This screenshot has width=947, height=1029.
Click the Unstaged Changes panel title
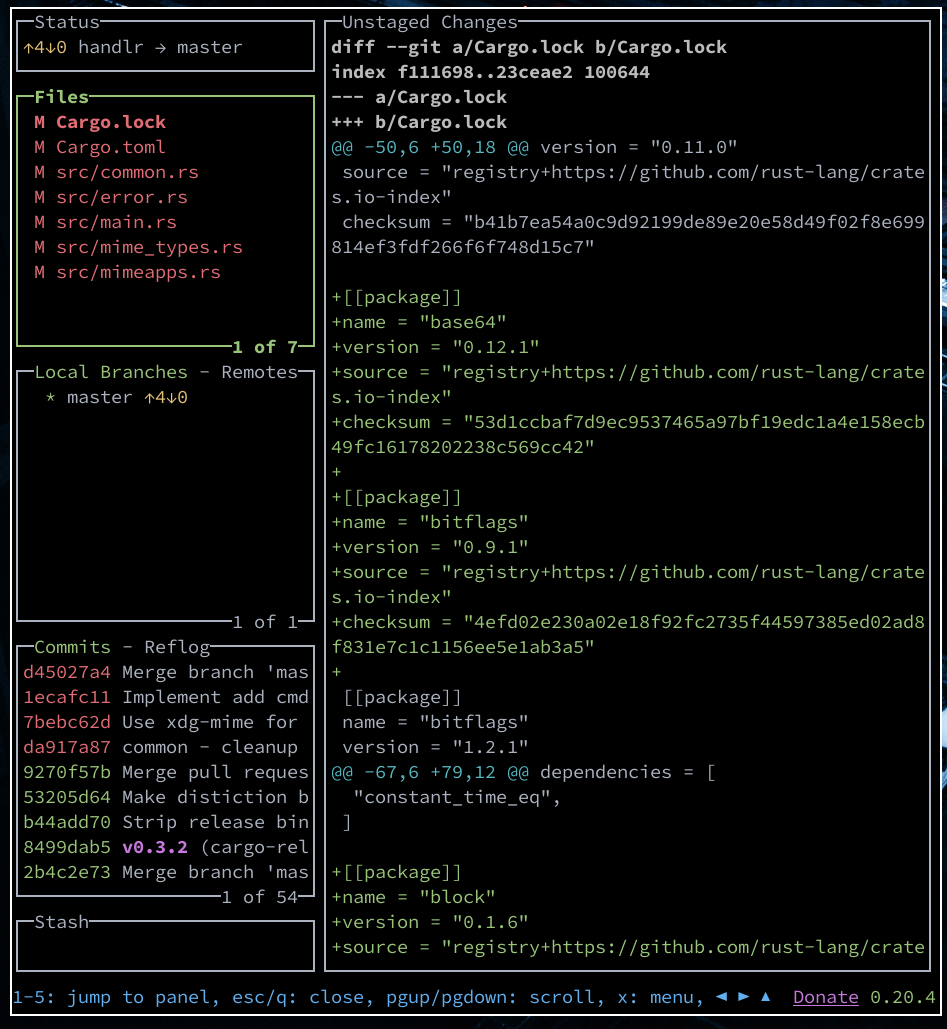[x=430, y=22]
